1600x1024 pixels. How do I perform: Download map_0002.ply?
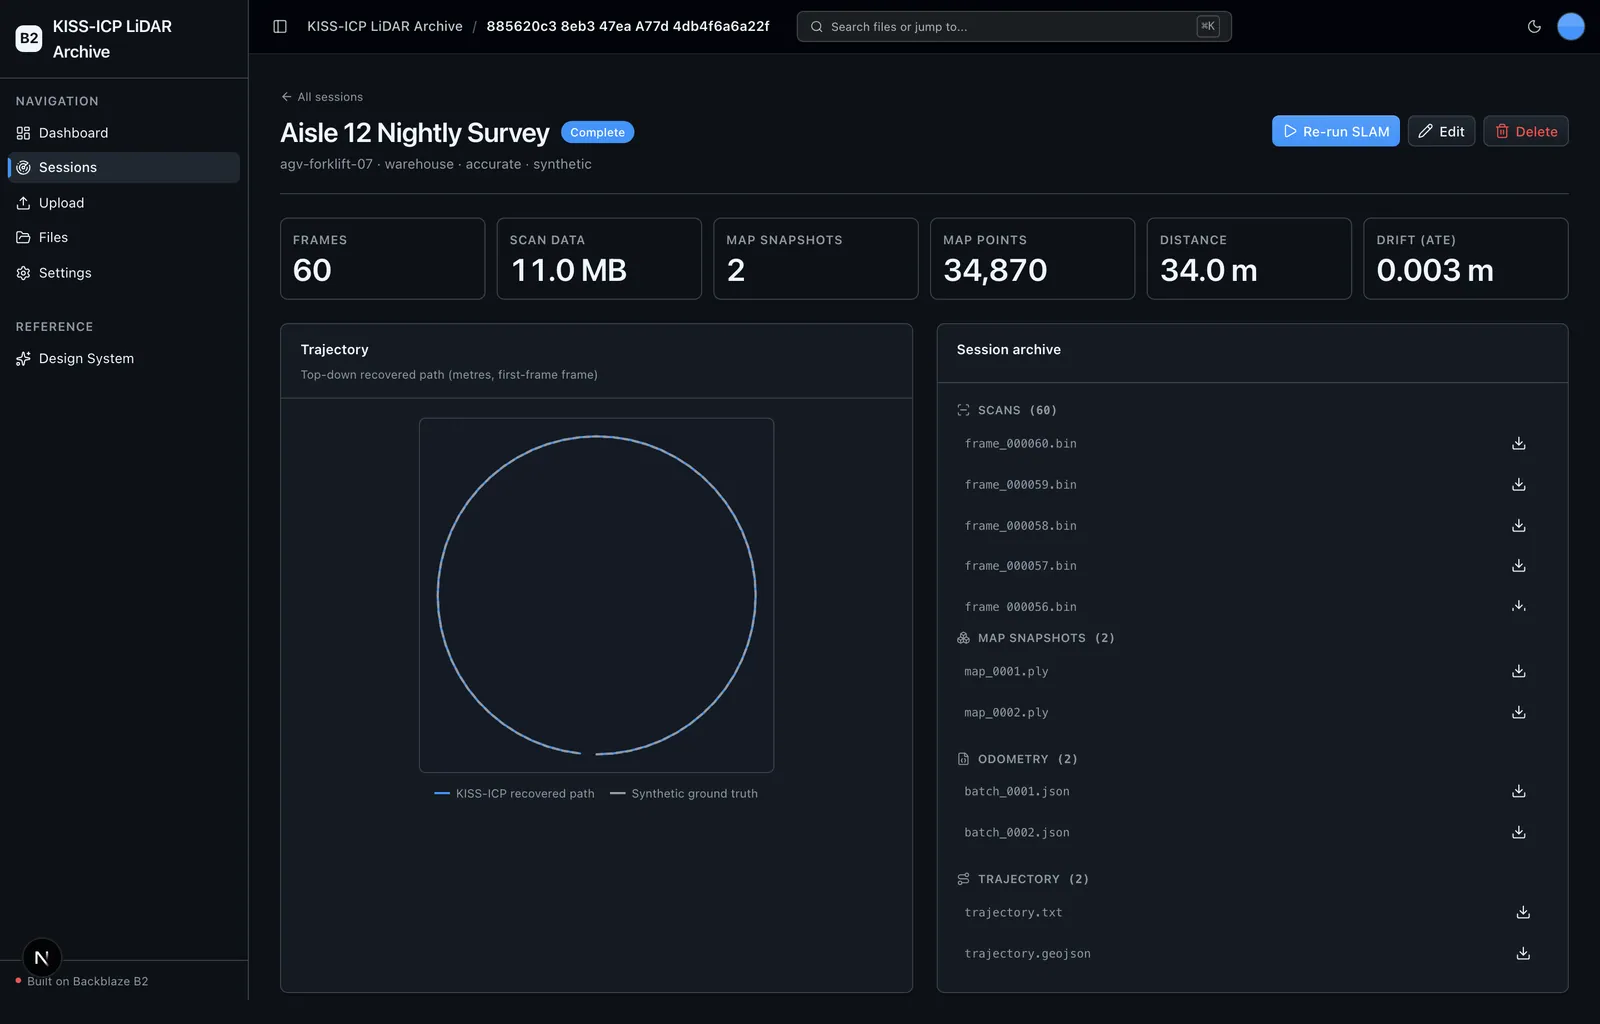(x=1518, y=712)
